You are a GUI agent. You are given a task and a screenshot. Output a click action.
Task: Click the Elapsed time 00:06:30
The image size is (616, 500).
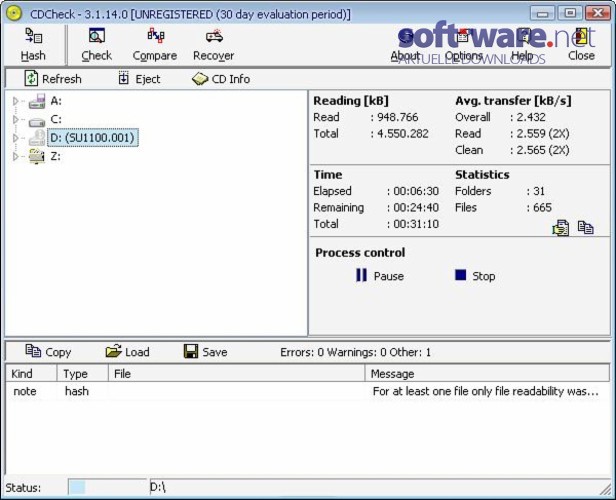pos(416,191)
